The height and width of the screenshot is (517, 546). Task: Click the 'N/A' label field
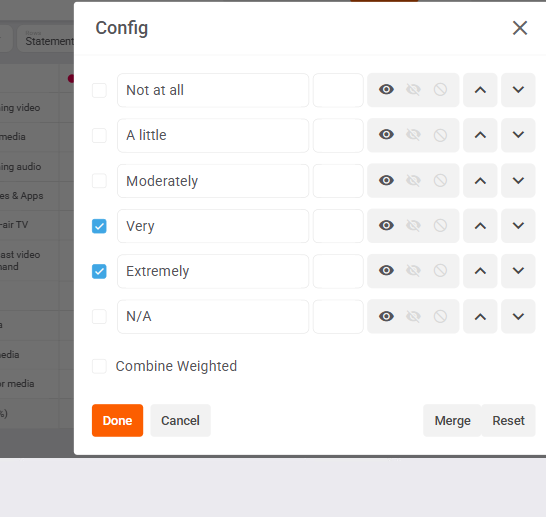pyautogui.click(x=213, y=316)
